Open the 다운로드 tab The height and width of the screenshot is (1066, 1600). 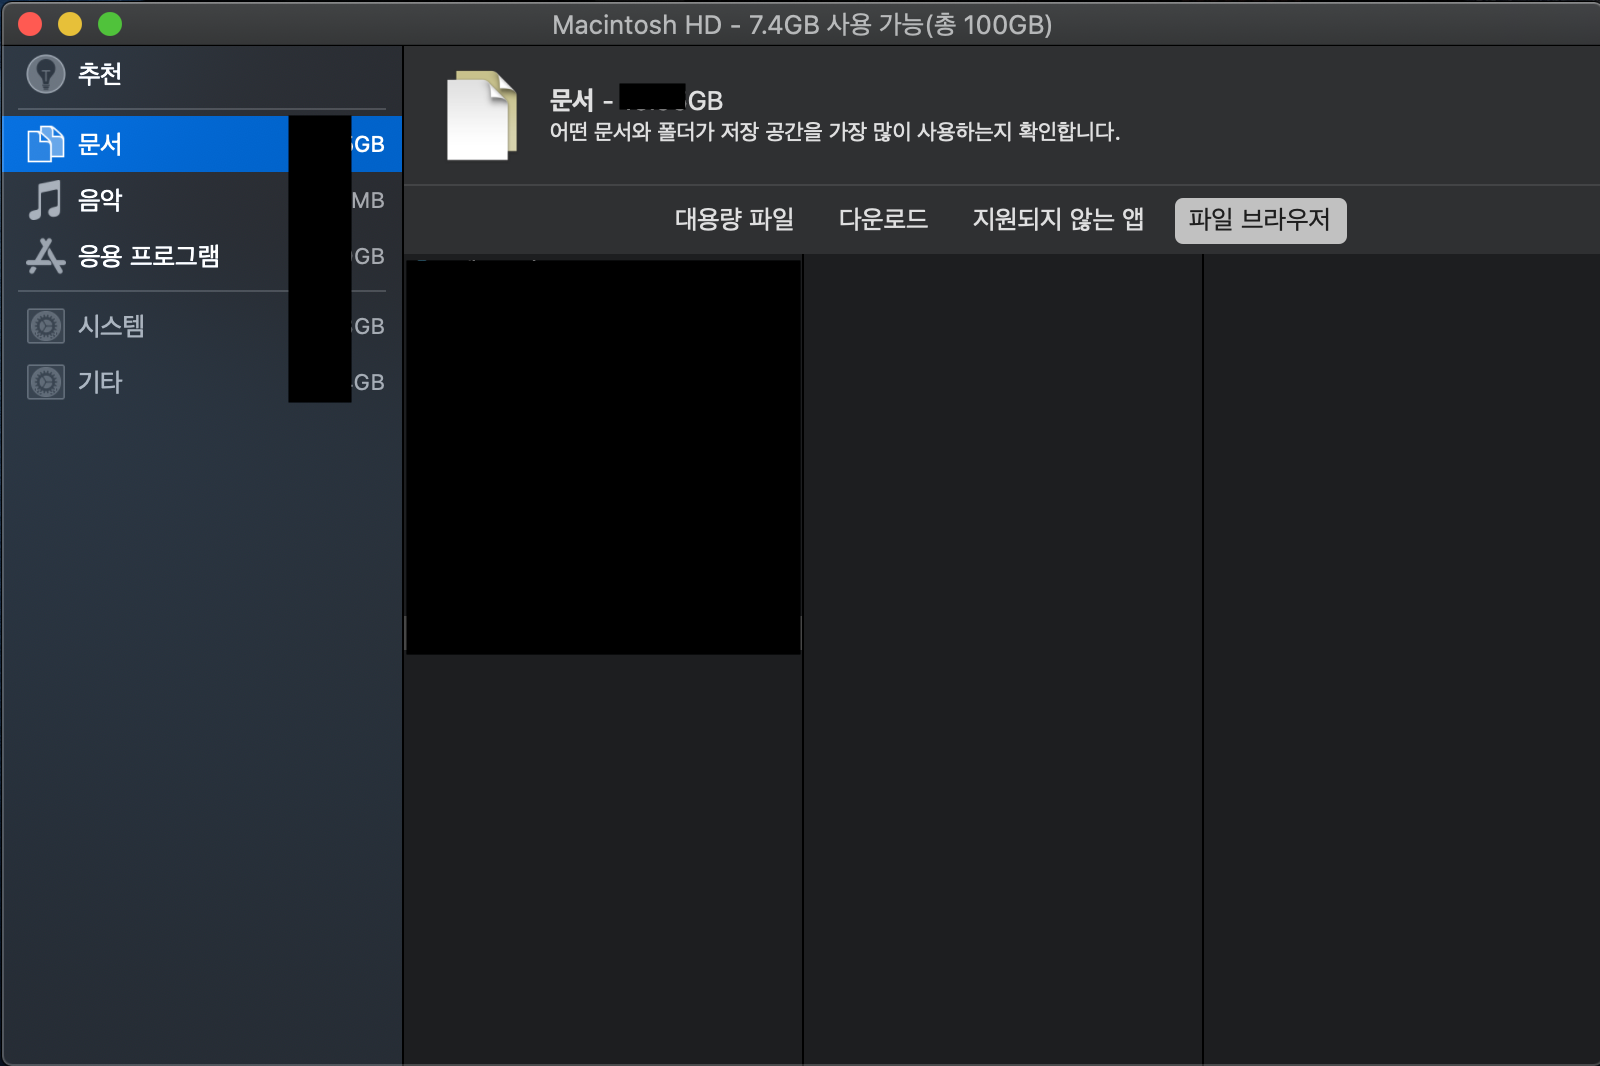pyautogui.click(x=883, y=220)
